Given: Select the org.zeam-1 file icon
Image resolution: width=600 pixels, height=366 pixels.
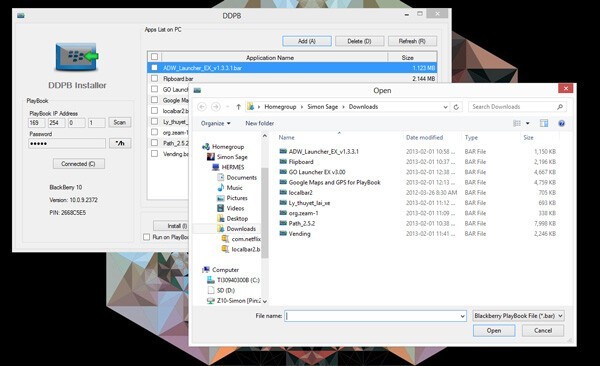Looking at the screenshot, I should 283,213.
